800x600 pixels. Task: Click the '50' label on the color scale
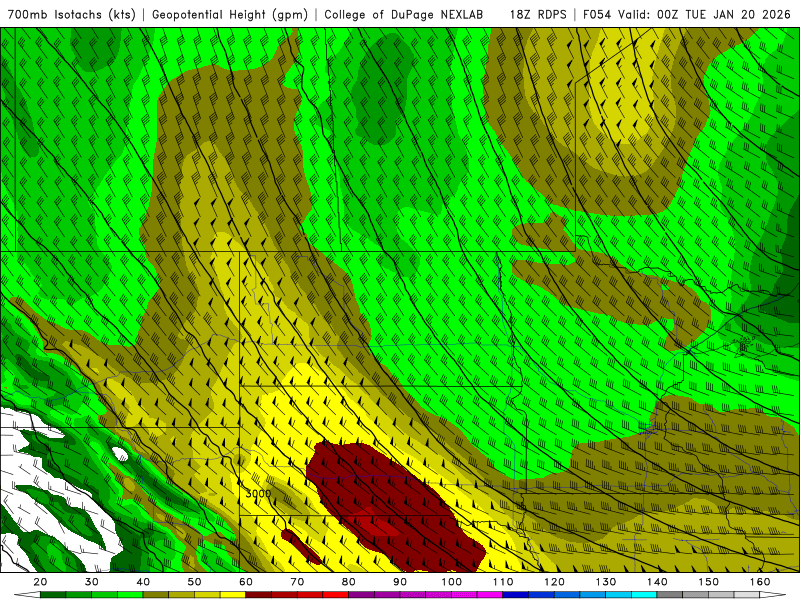click(x=194, y=582)
